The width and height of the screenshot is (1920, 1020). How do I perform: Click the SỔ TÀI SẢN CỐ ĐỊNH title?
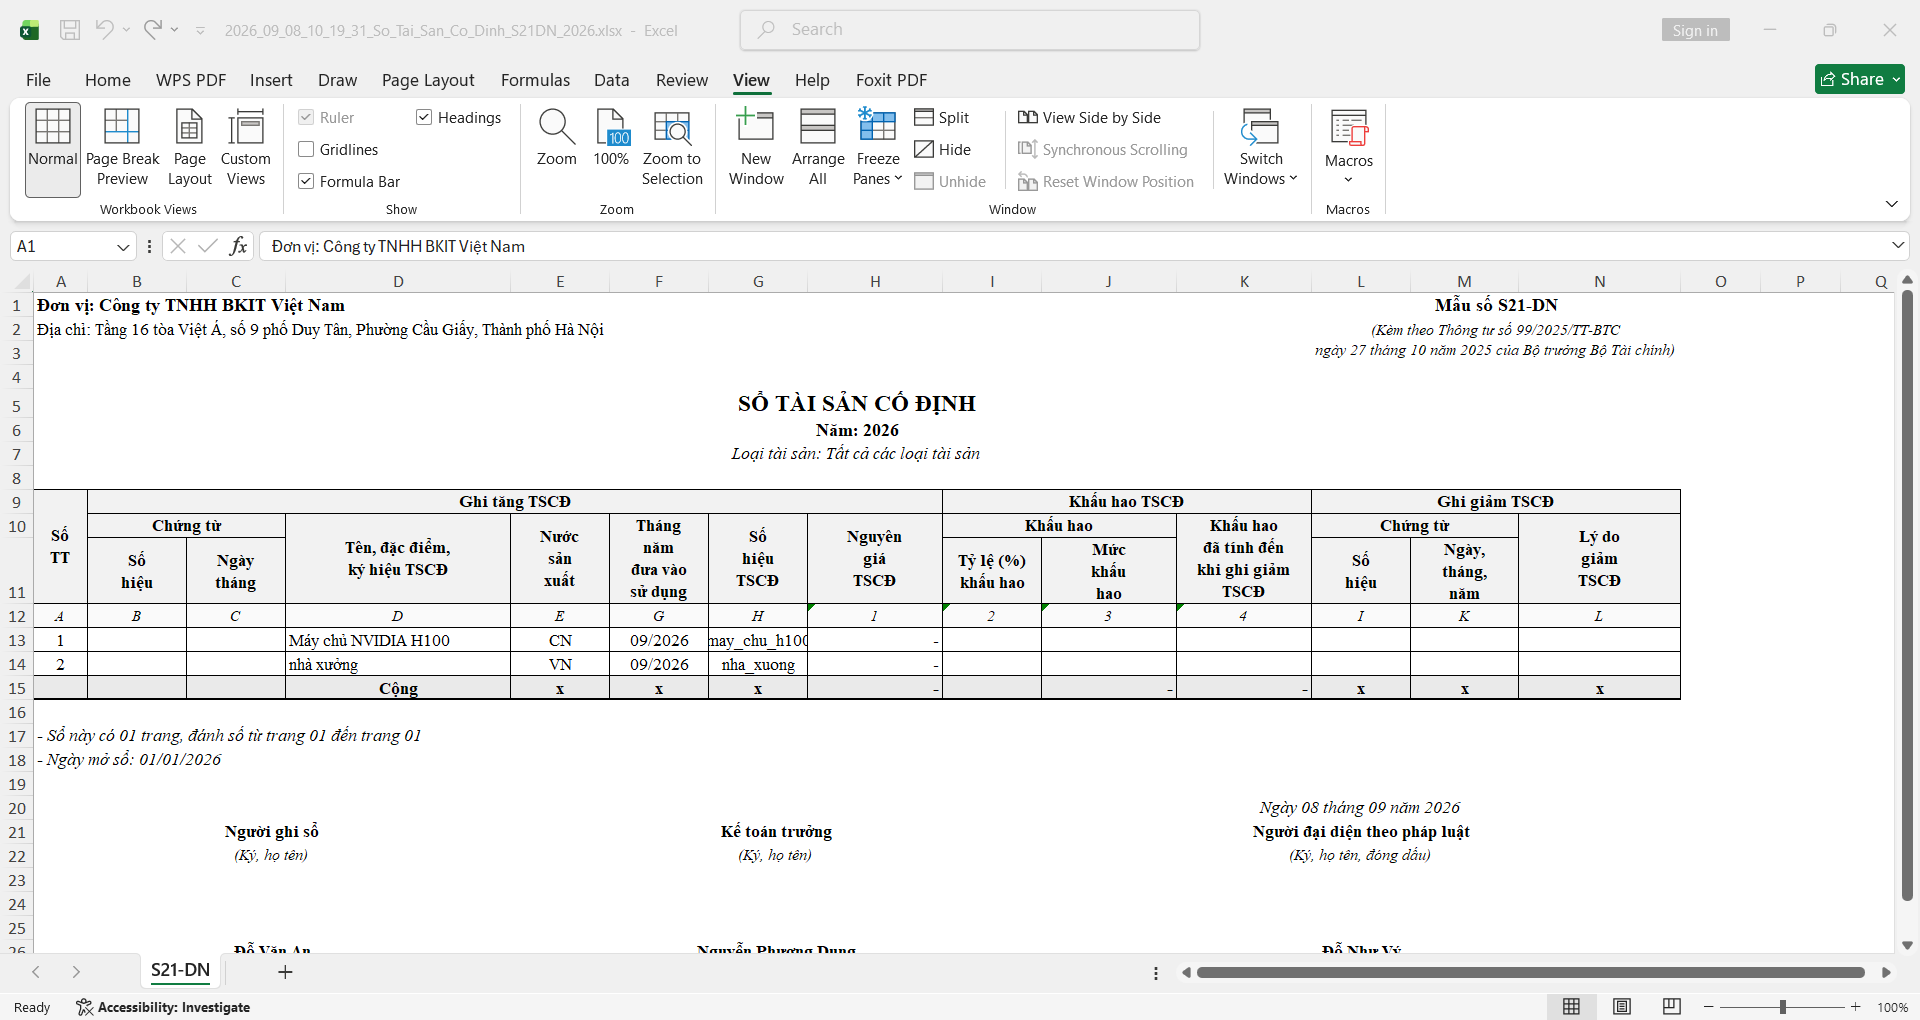[857, 403]
